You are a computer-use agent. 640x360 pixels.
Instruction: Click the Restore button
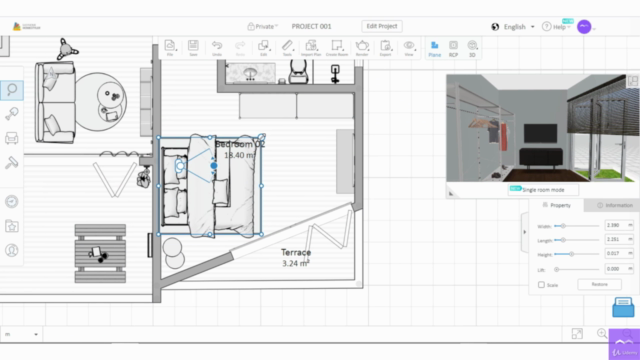click(599, 284)
